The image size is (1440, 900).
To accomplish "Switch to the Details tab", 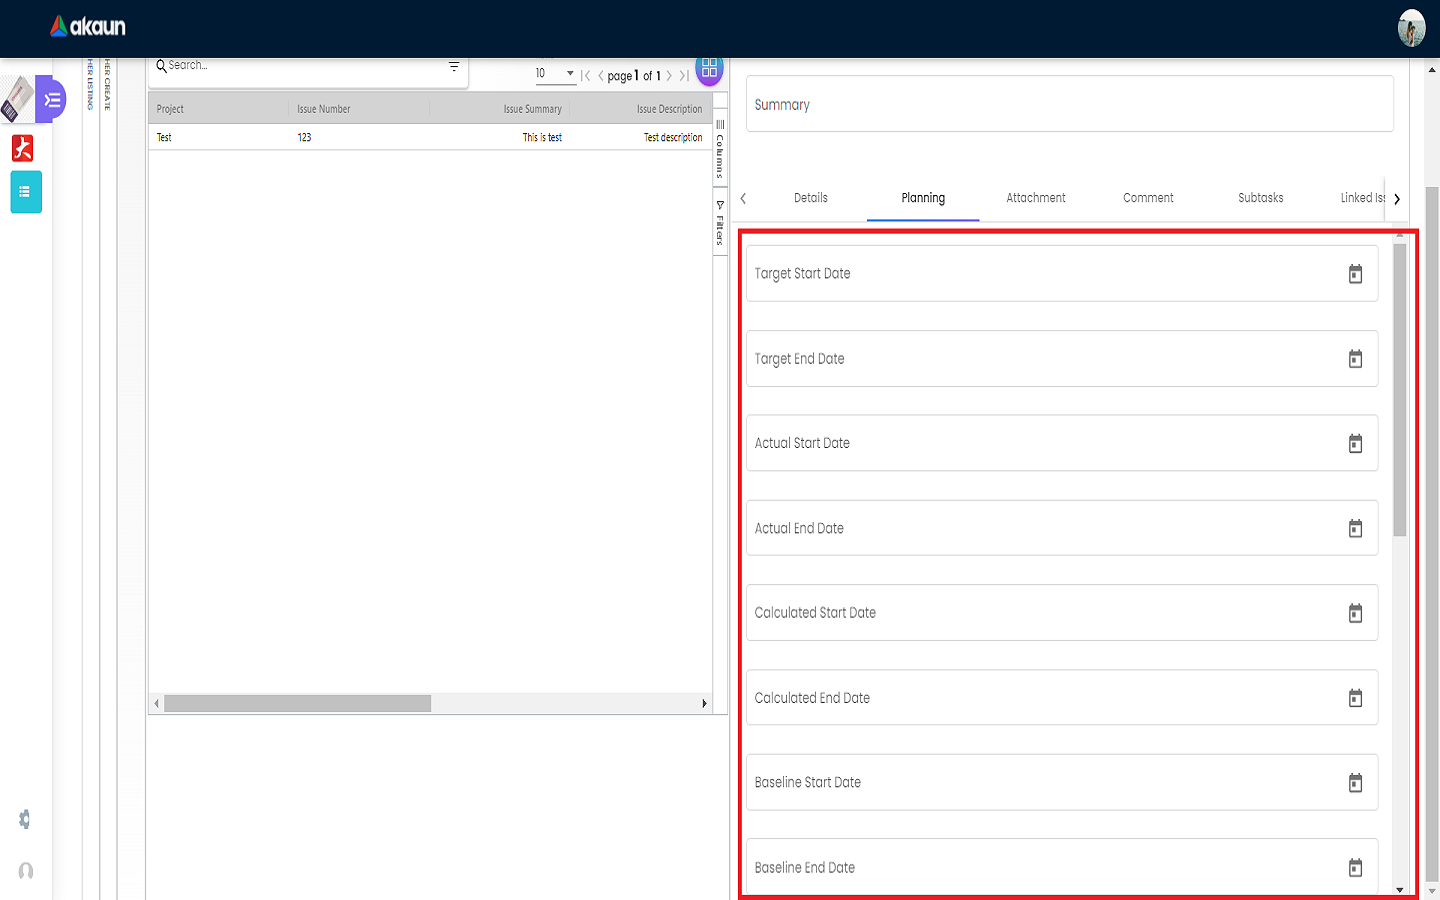I will pos(811,198).
